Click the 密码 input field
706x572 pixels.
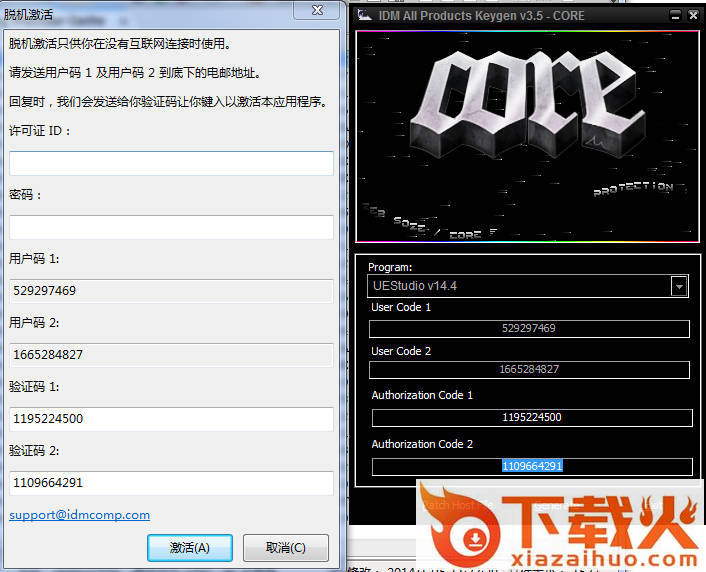pos(171,227)
